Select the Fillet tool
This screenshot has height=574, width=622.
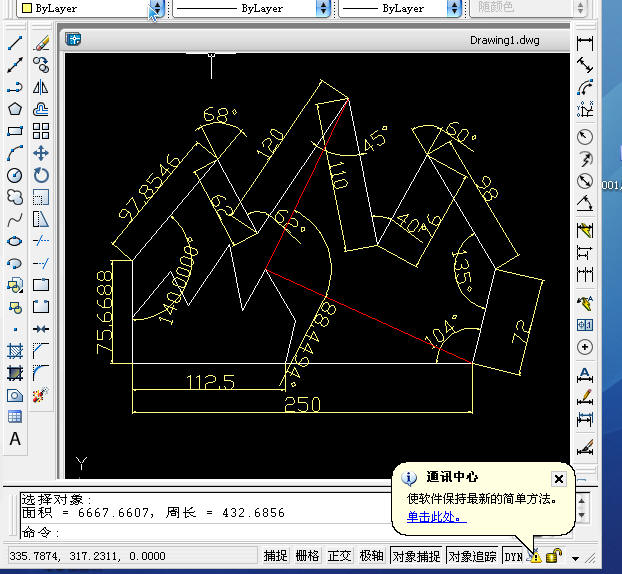[41, 373]
